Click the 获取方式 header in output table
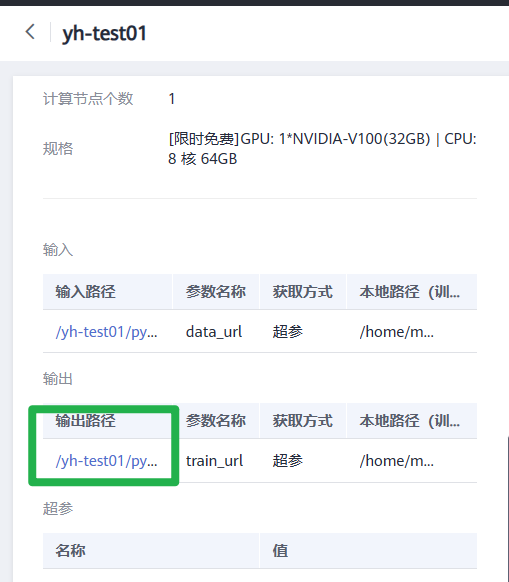Image resolution: width=509 pixels, height=582 pixels. (303, 421)
